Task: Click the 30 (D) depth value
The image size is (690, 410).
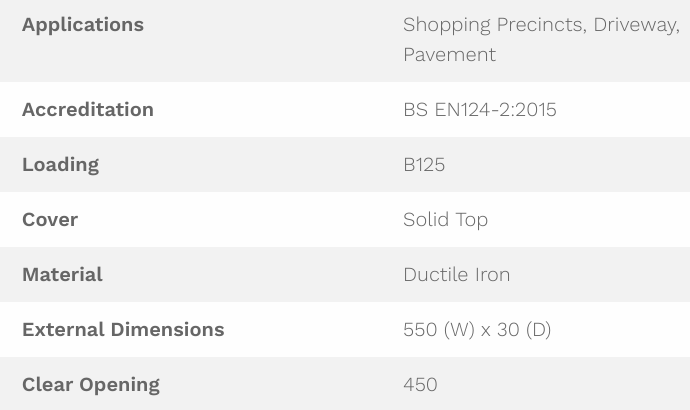Action: 524,330
